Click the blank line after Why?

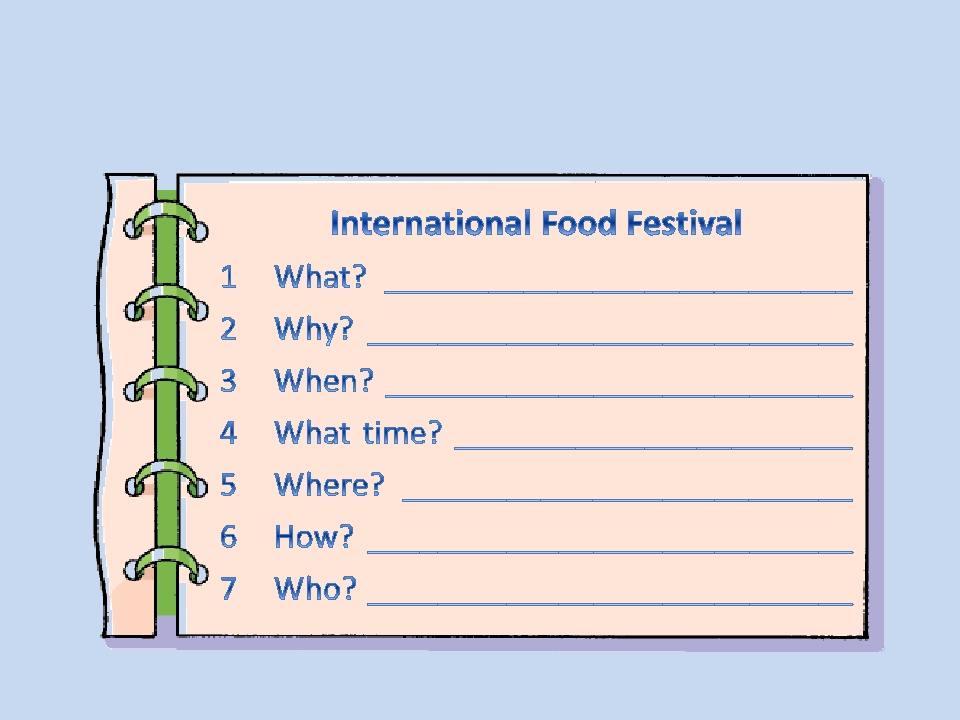610,344
